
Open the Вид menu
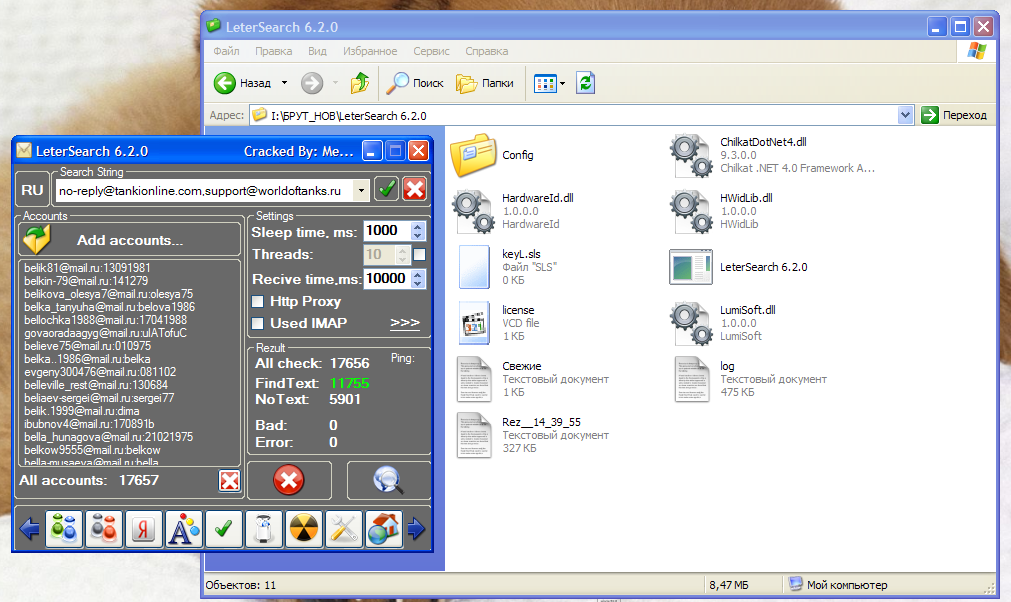pos(317,51)
